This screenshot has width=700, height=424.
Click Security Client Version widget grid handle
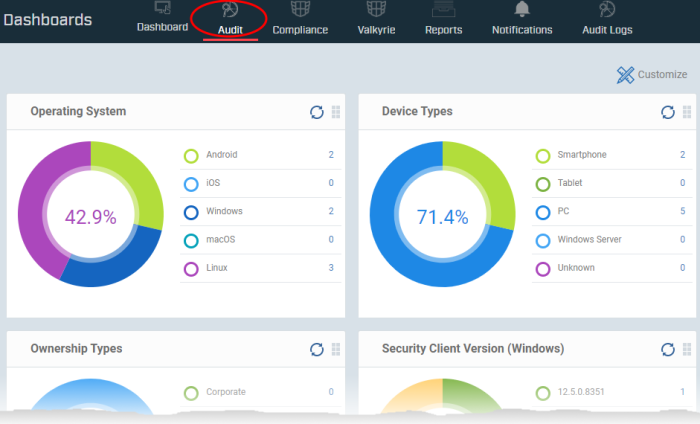[687, 349]
